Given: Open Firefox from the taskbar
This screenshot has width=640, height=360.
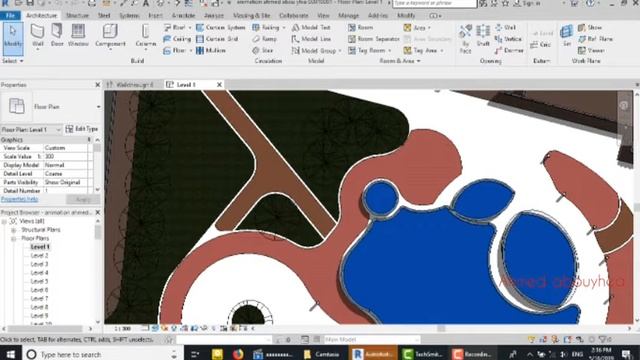Looking at the screenshot, I should coord(238,354).
